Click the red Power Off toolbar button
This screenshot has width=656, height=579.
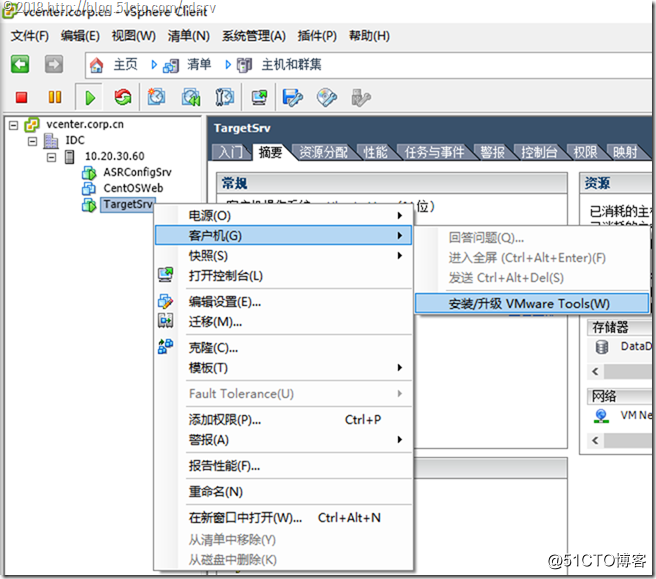point(21,97)
